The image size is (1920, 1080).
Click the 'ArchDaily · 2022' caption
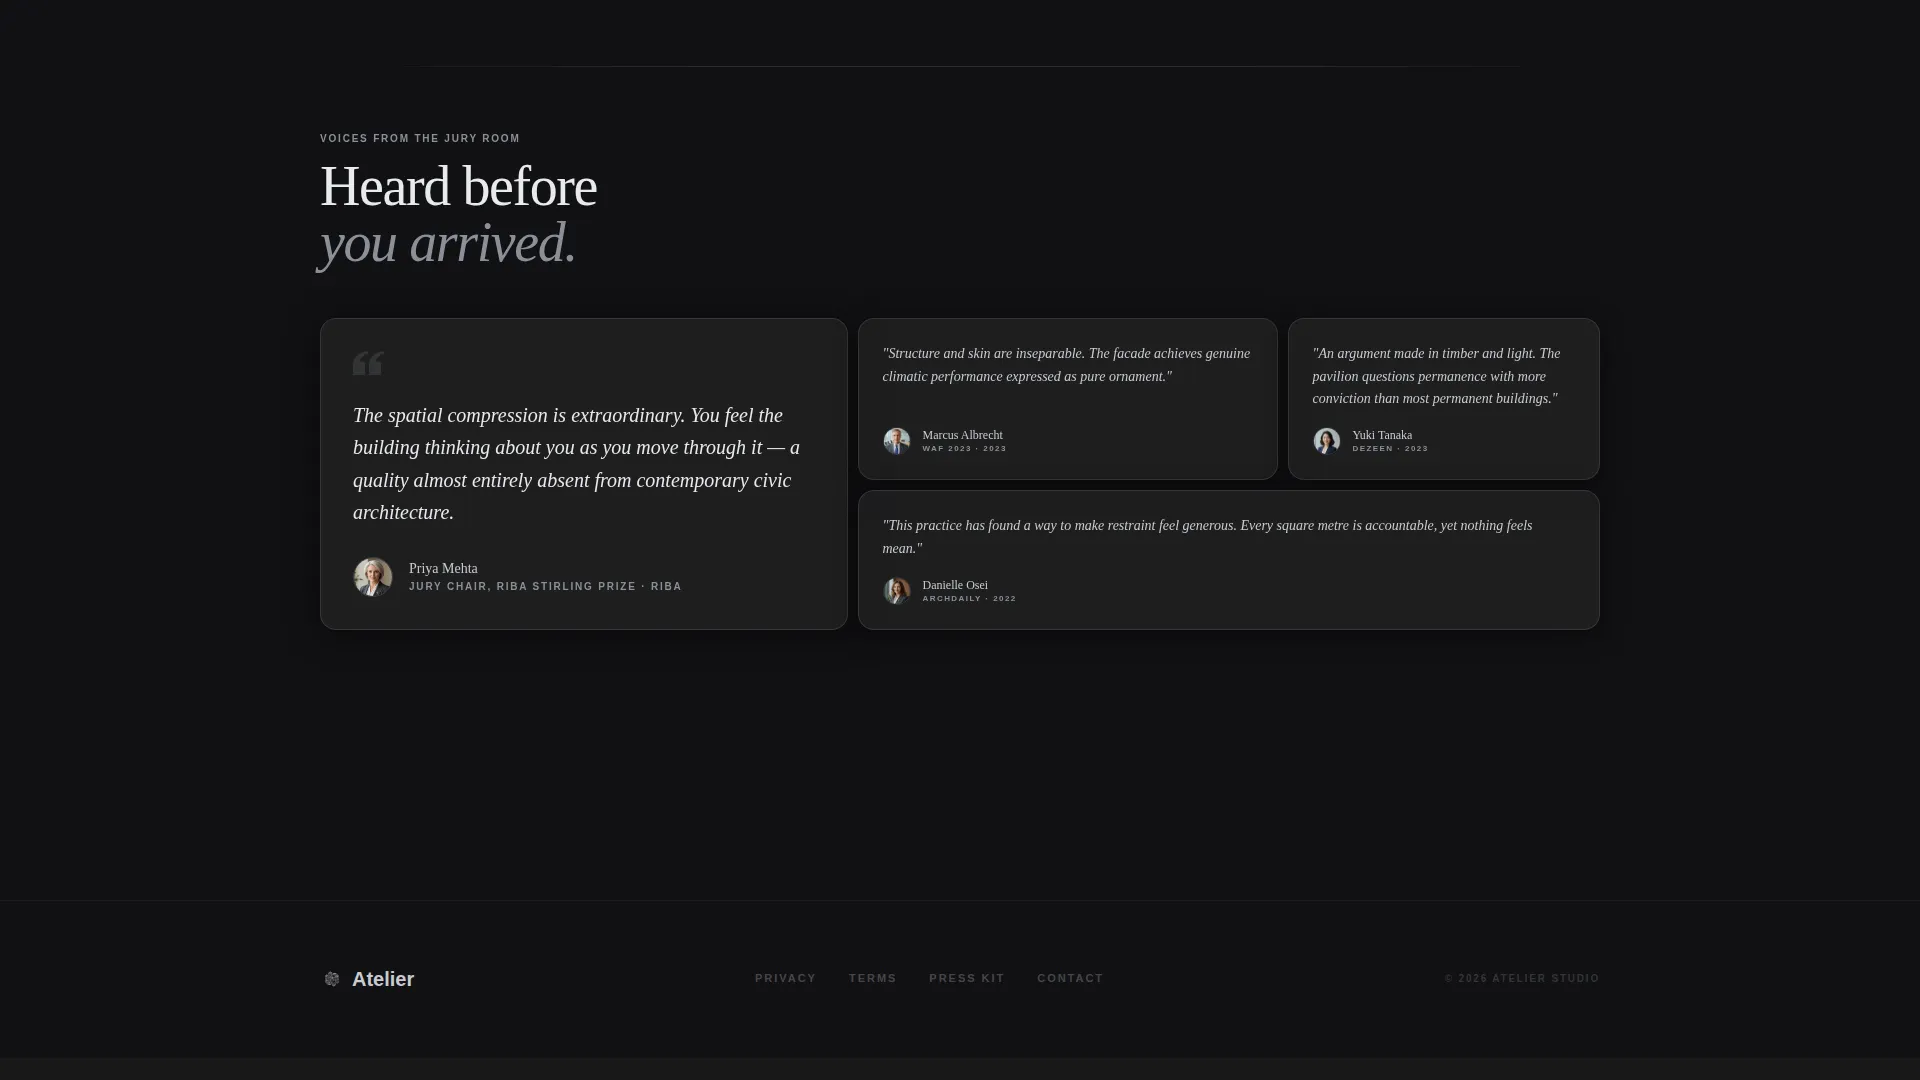pyautogui.click(x=969, y=599)
